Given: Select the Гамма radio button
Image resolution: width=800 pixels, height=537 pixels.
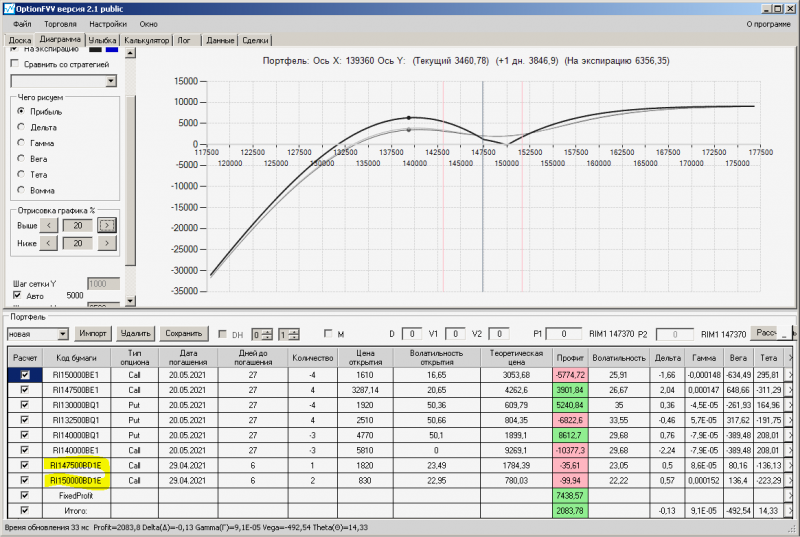Looking at the screenshot, I should 21,143.
